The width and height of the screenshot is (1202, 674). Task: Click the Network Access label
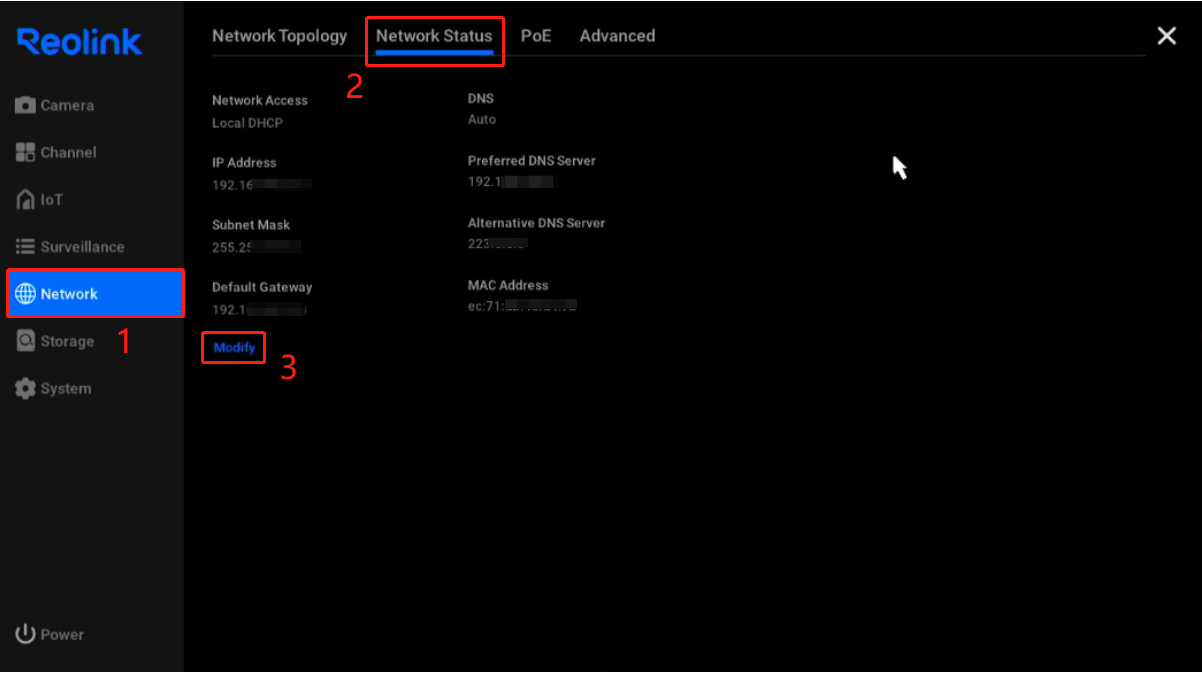260,100
